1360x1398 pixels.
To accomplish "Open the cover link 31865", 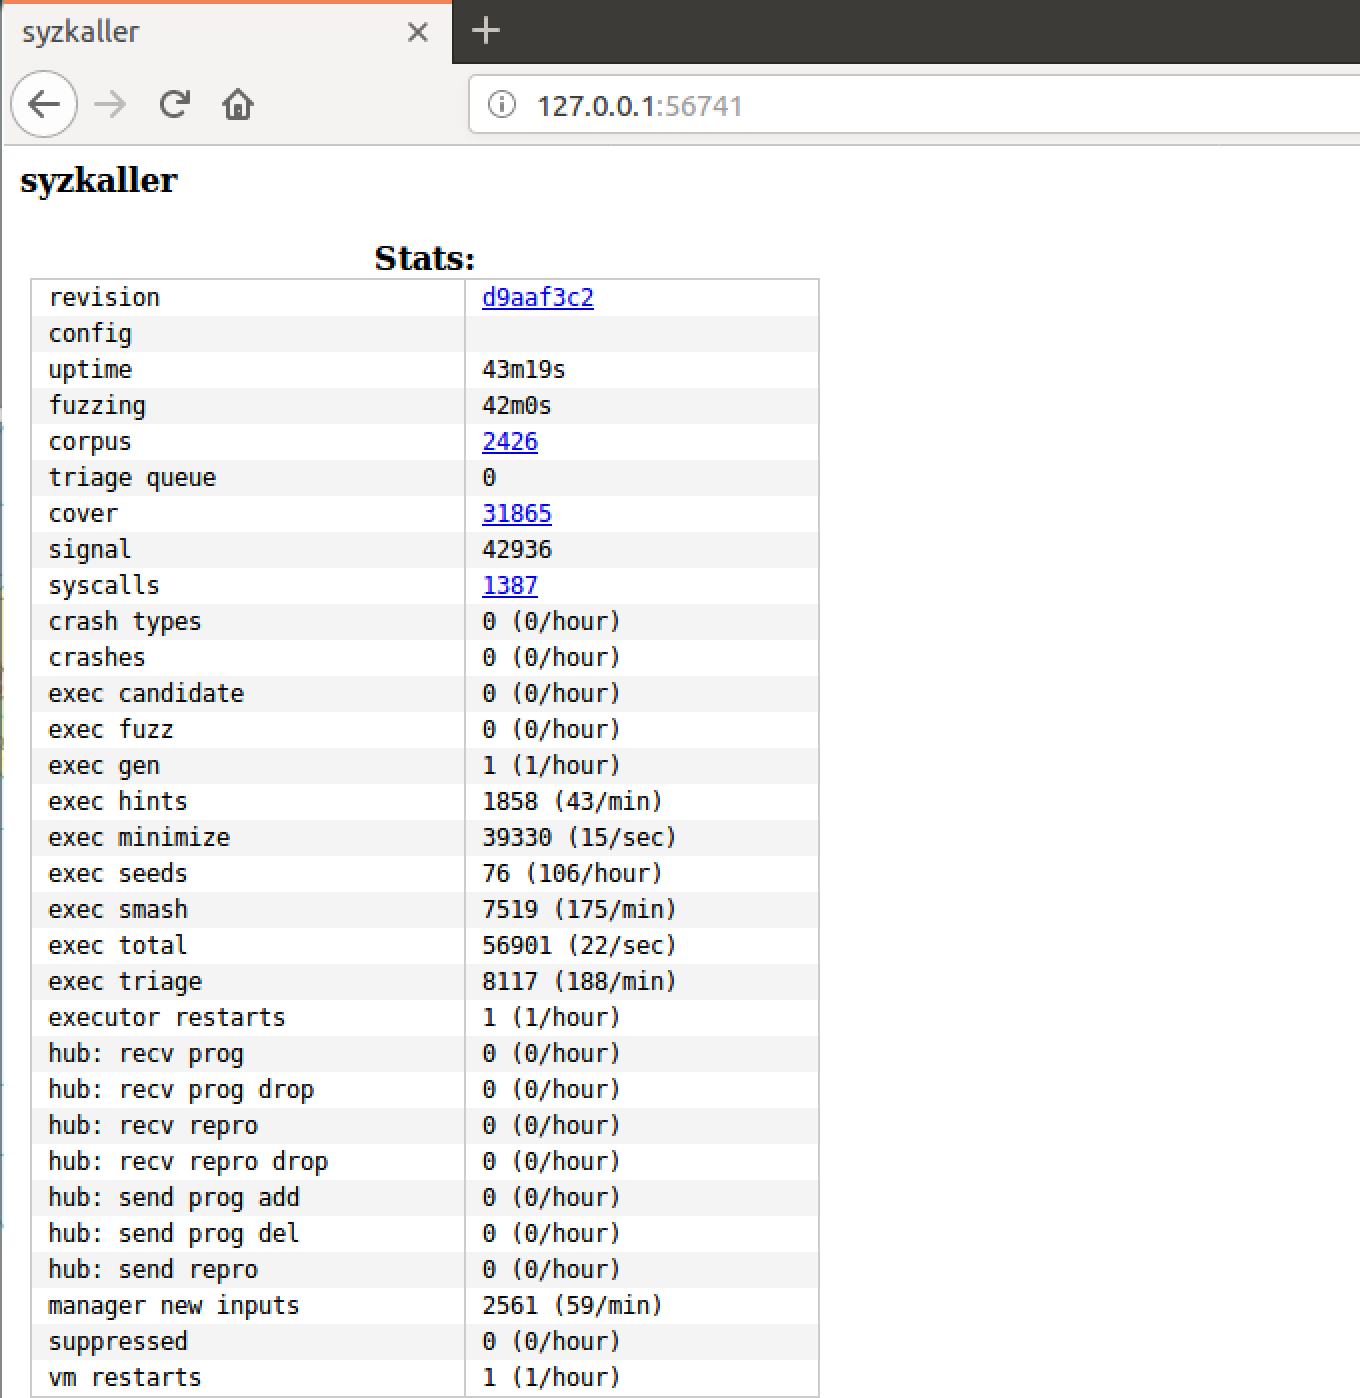I will click(516, 514).
